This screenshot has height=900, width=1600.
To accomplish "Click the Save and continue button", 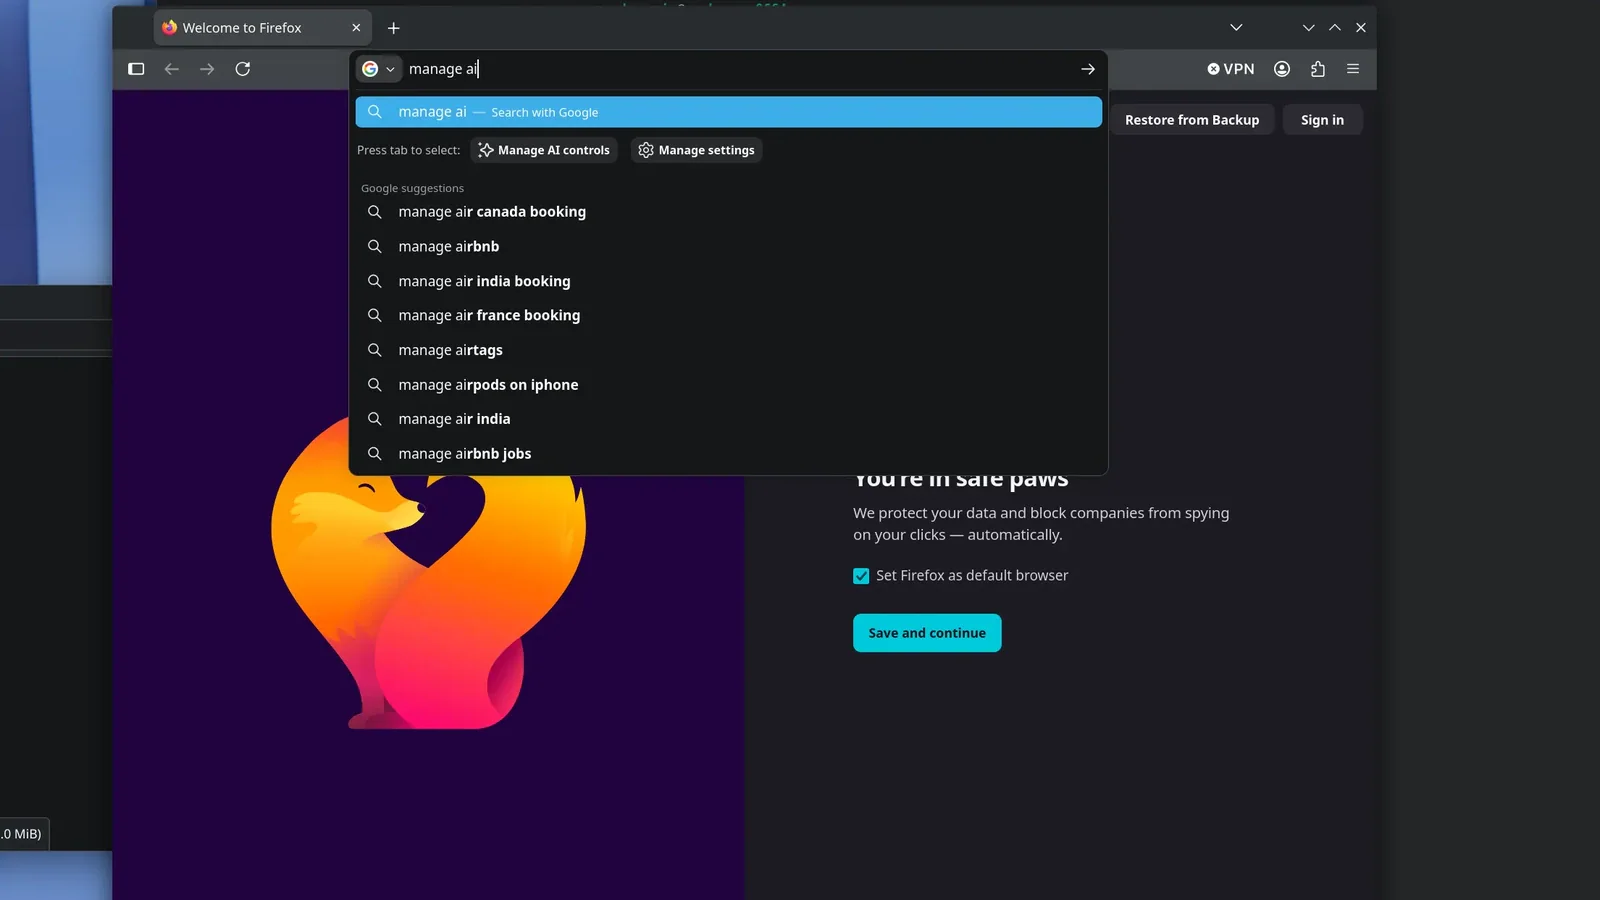I will pyautogui.click(x=927, y=633).
